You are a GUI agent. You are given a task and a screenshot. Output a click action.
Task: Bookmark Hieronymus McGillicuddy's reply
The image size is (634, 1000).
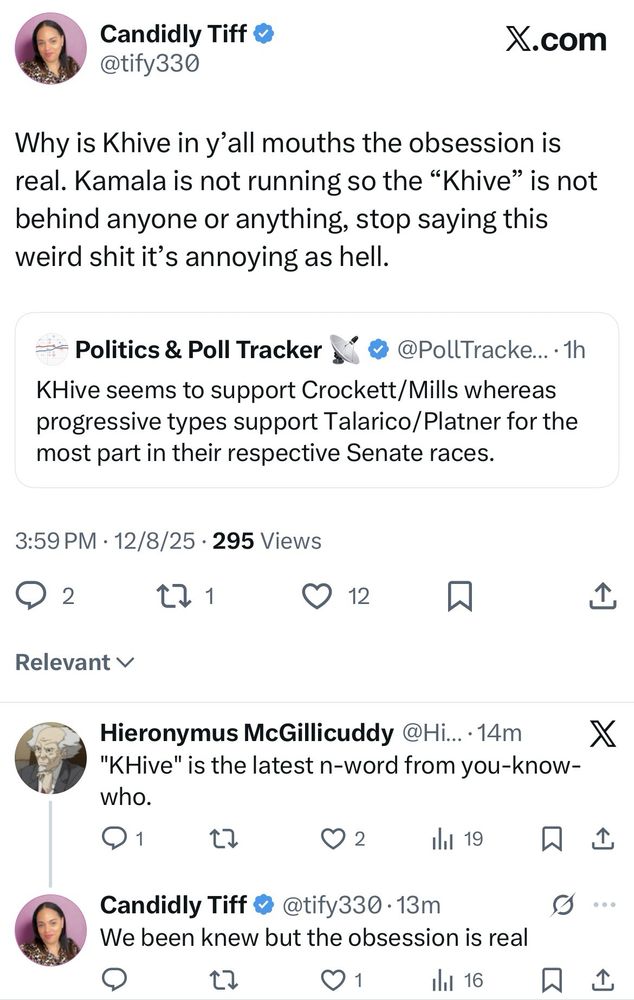(551, 839)
